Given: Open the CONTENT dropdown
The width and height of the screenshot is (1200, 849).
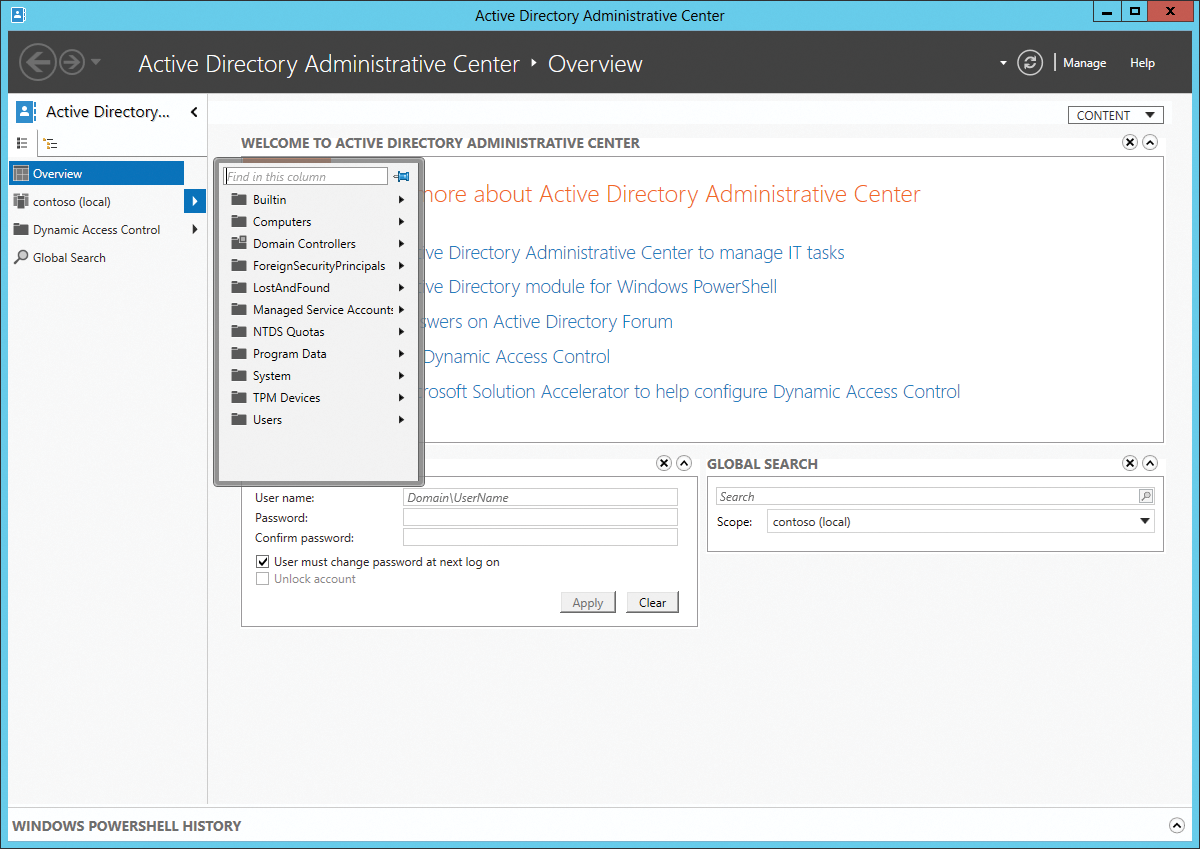Looking at the screenshot, I should [1115, 114].
